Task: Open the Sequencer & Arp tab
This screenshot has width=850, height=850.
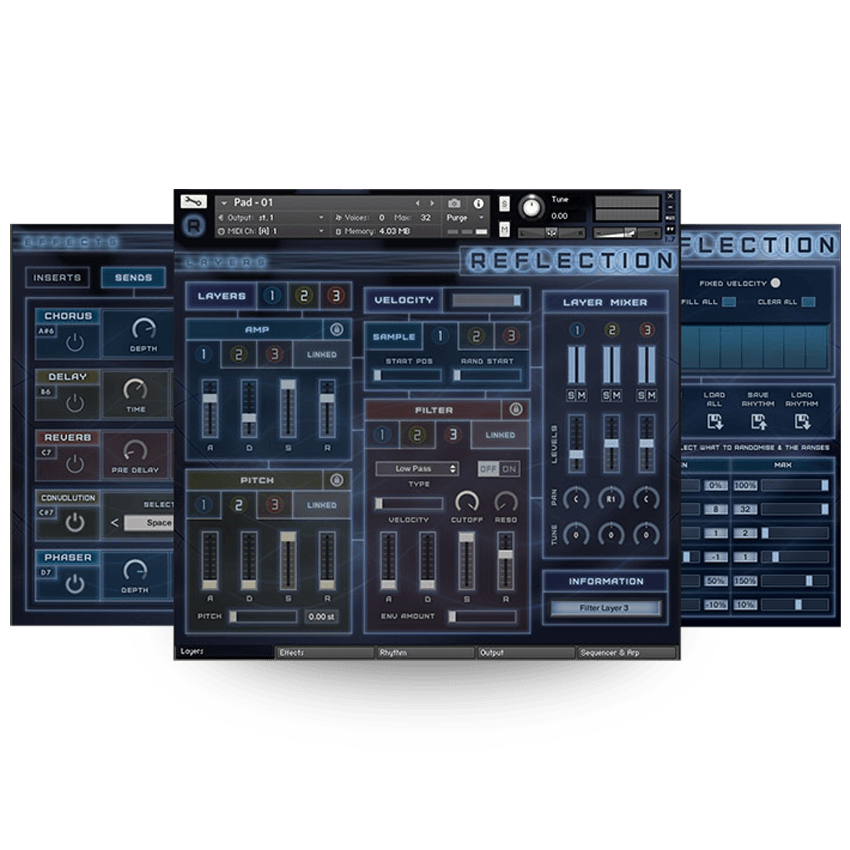Action: point(627,653)
